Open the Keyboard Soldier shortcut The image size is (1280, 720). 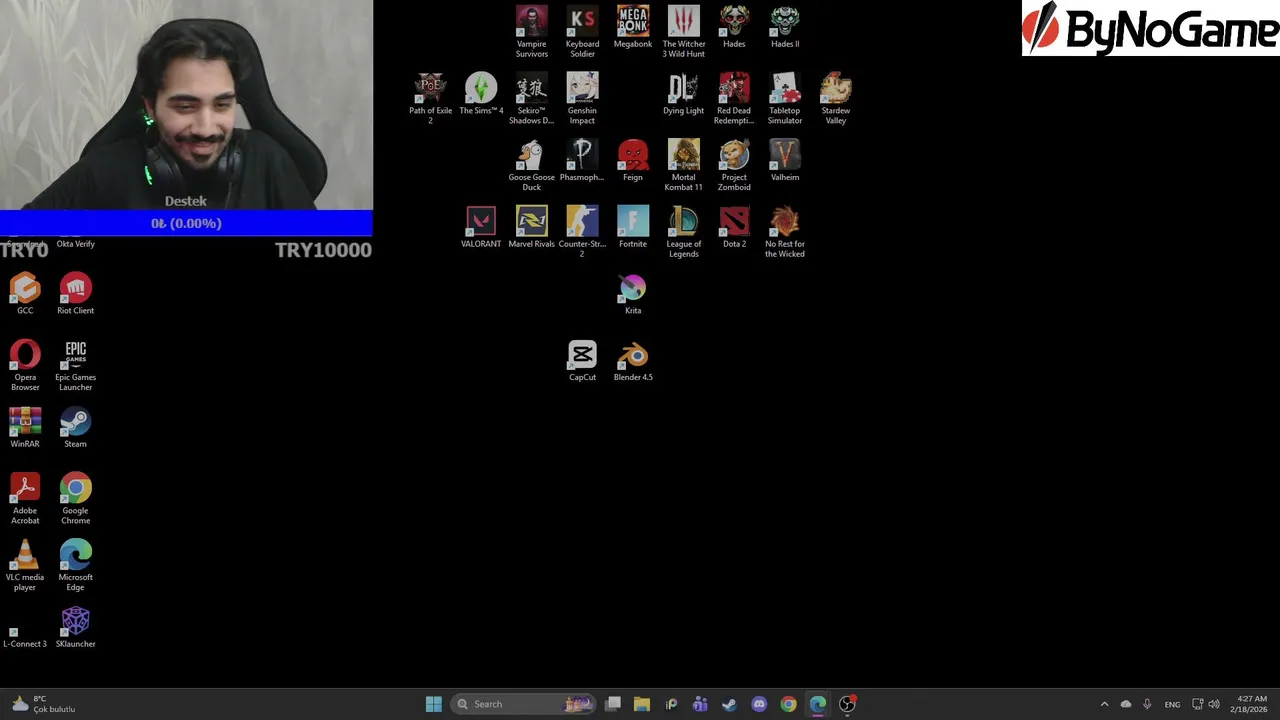(x=582, y=32)
